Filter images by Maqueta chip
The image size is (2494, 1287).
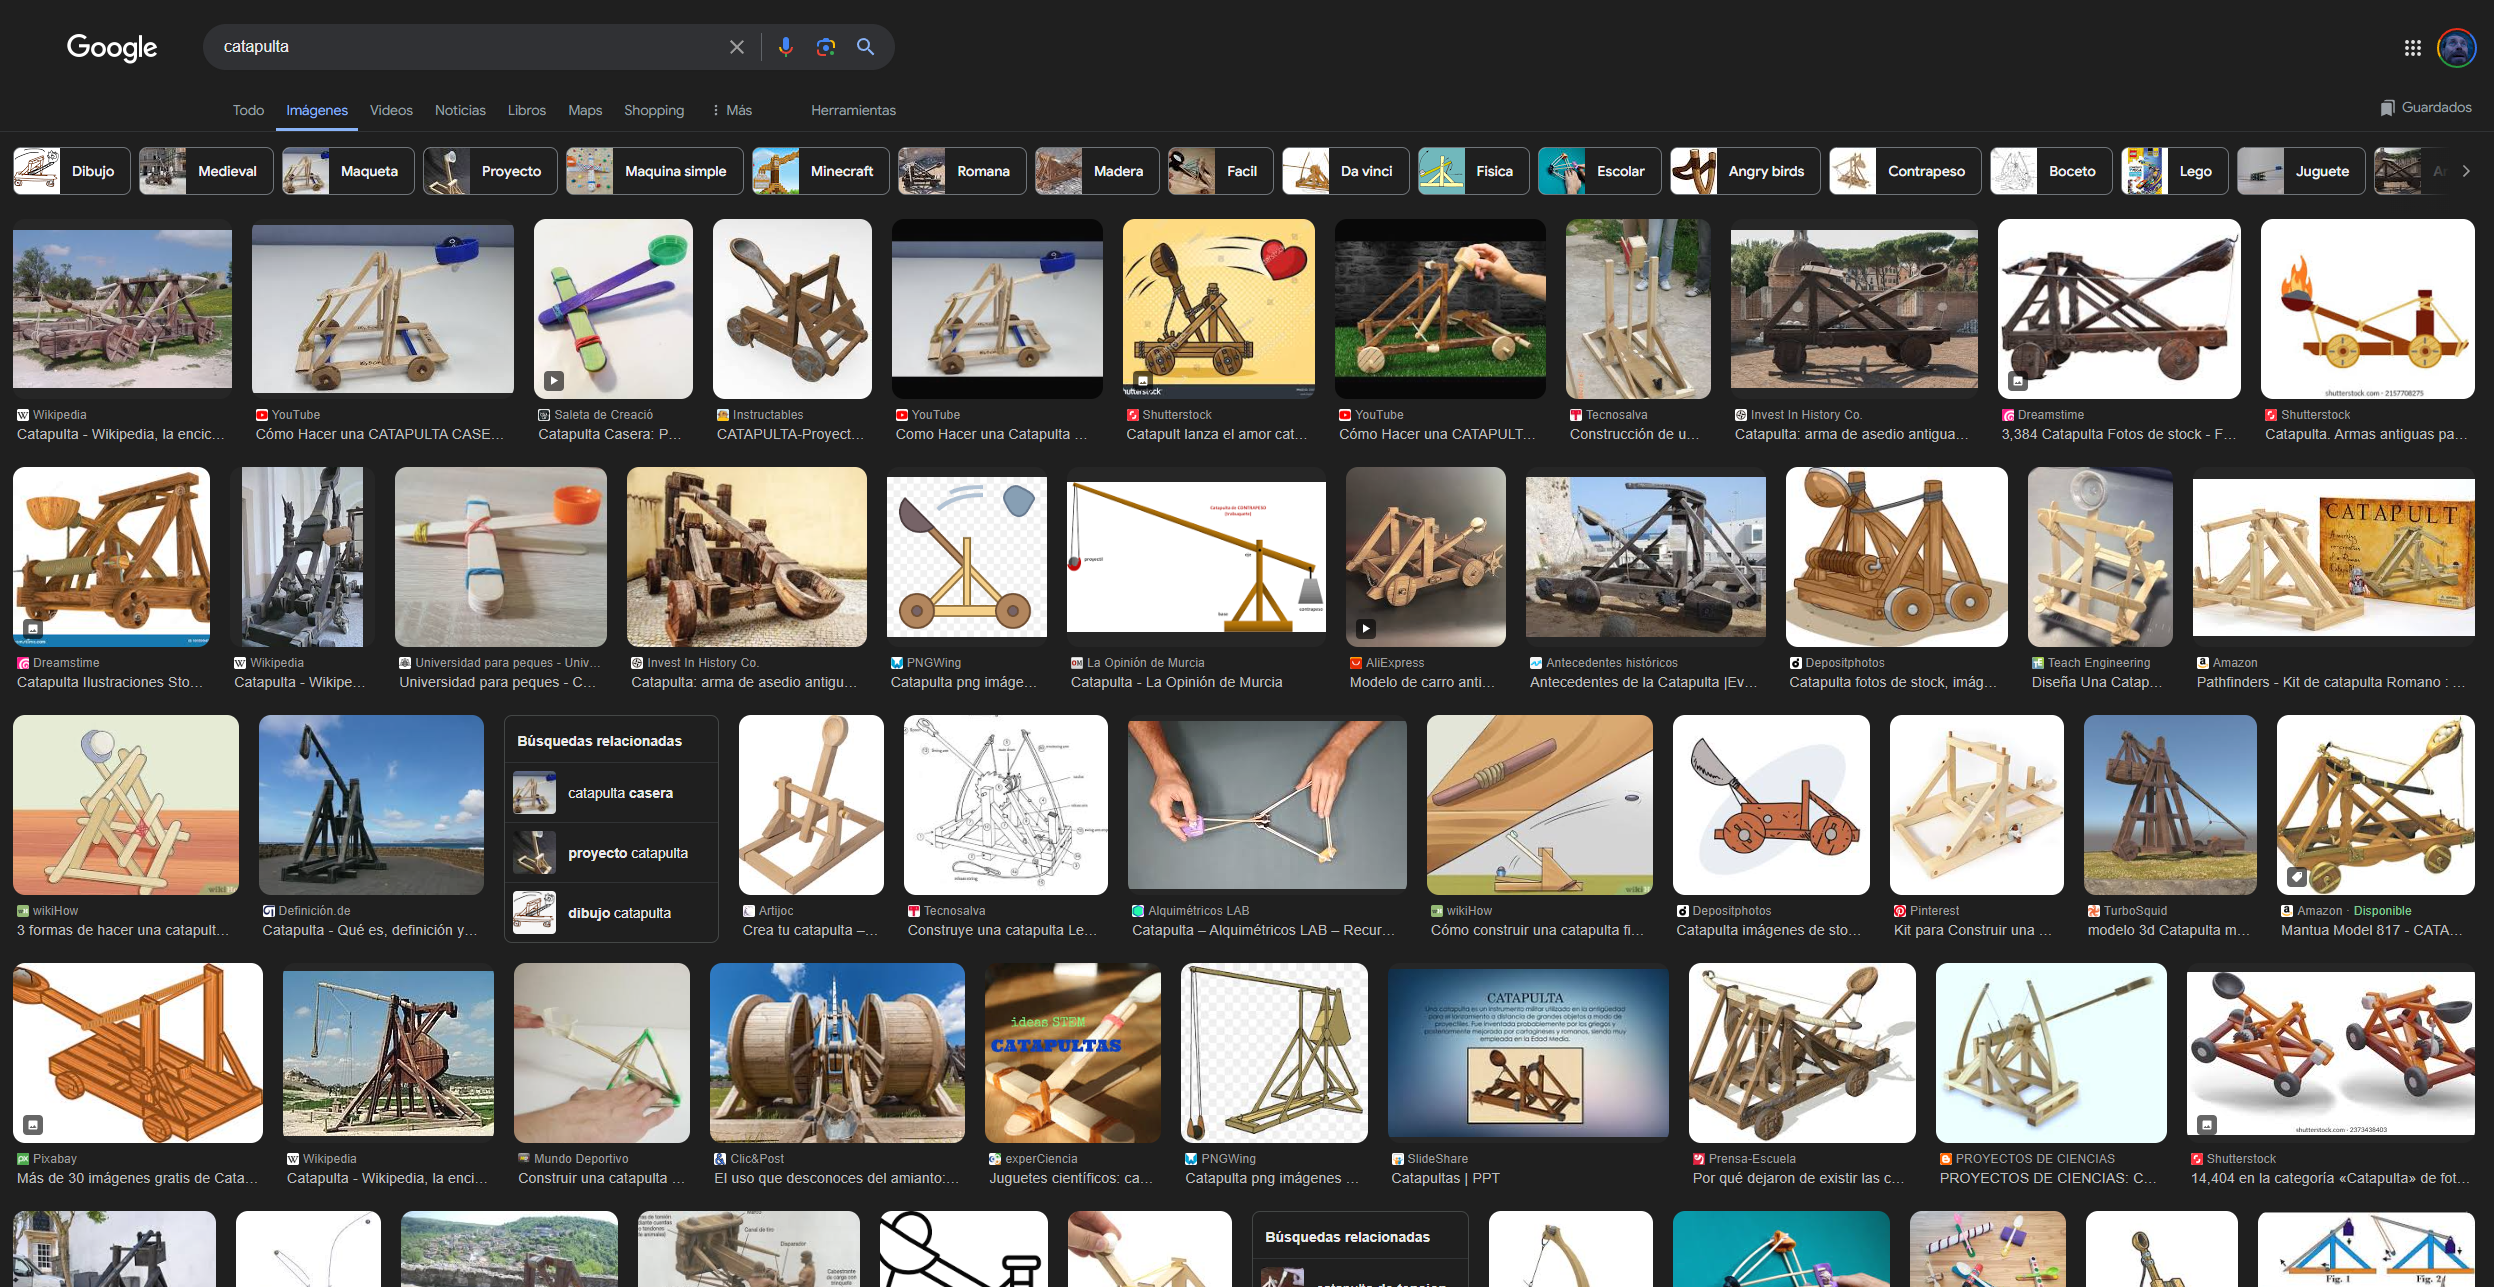coord(348,171)
